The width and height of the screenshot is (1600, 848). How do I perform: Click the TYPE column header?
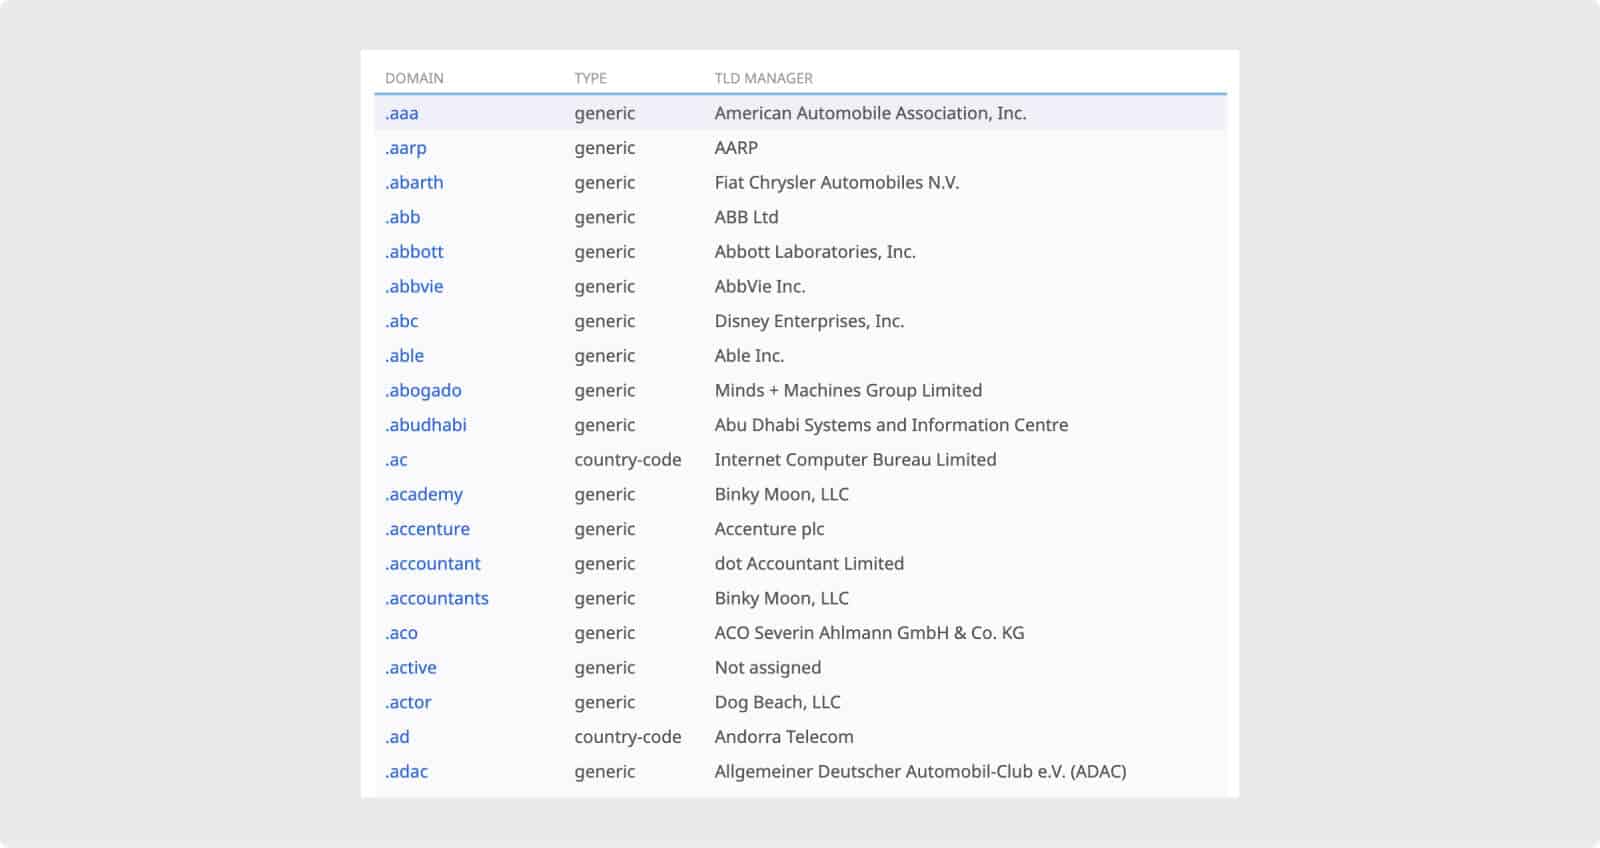(x=590, y=78)
